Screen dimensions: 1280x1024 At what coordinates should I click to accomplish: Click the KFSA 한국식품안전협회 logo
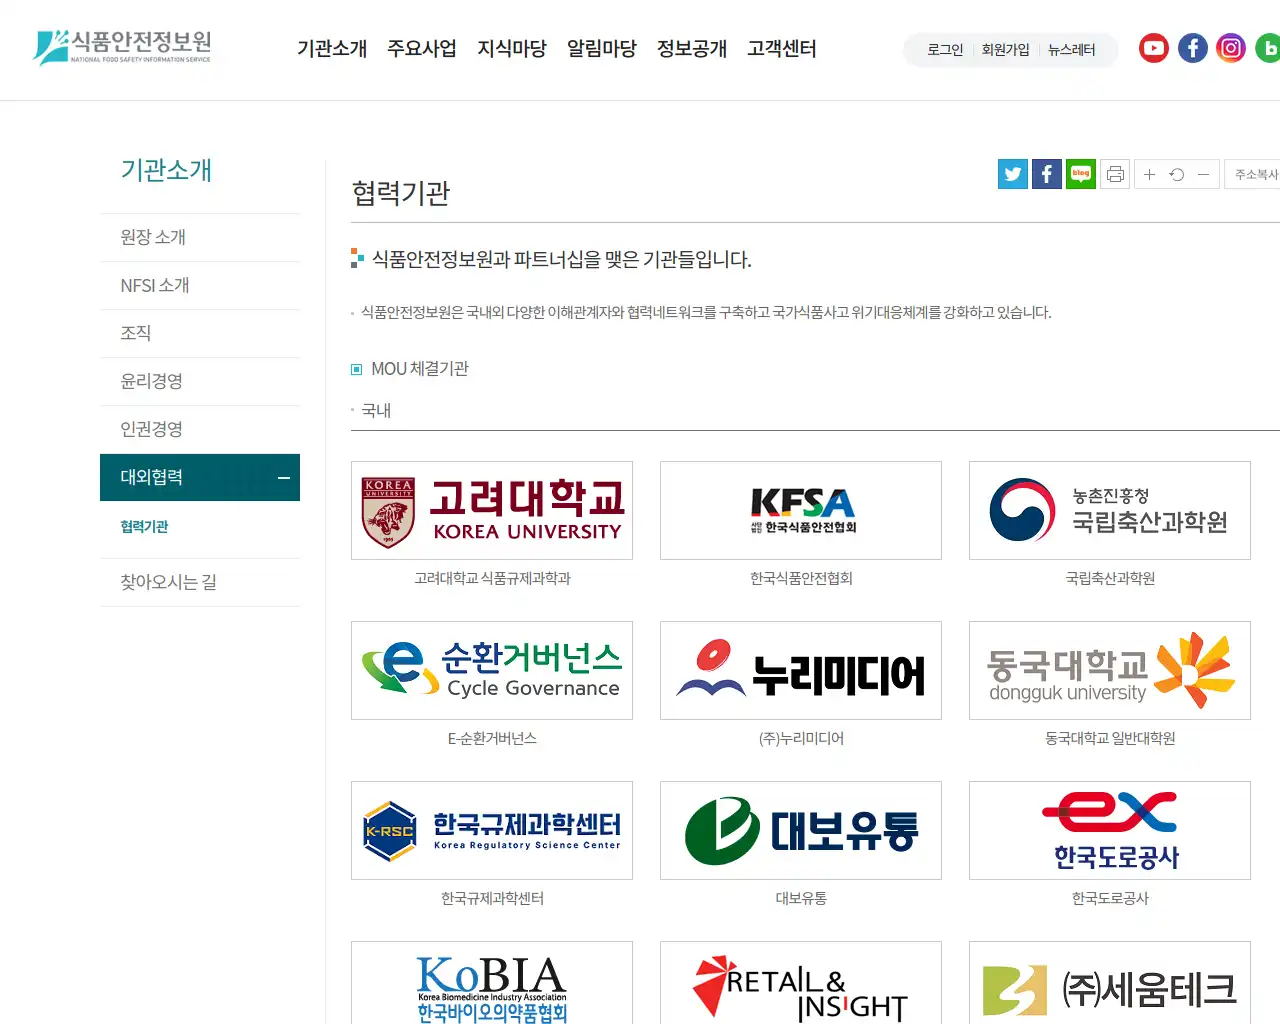pyautogui.click(x=801, y=510)
